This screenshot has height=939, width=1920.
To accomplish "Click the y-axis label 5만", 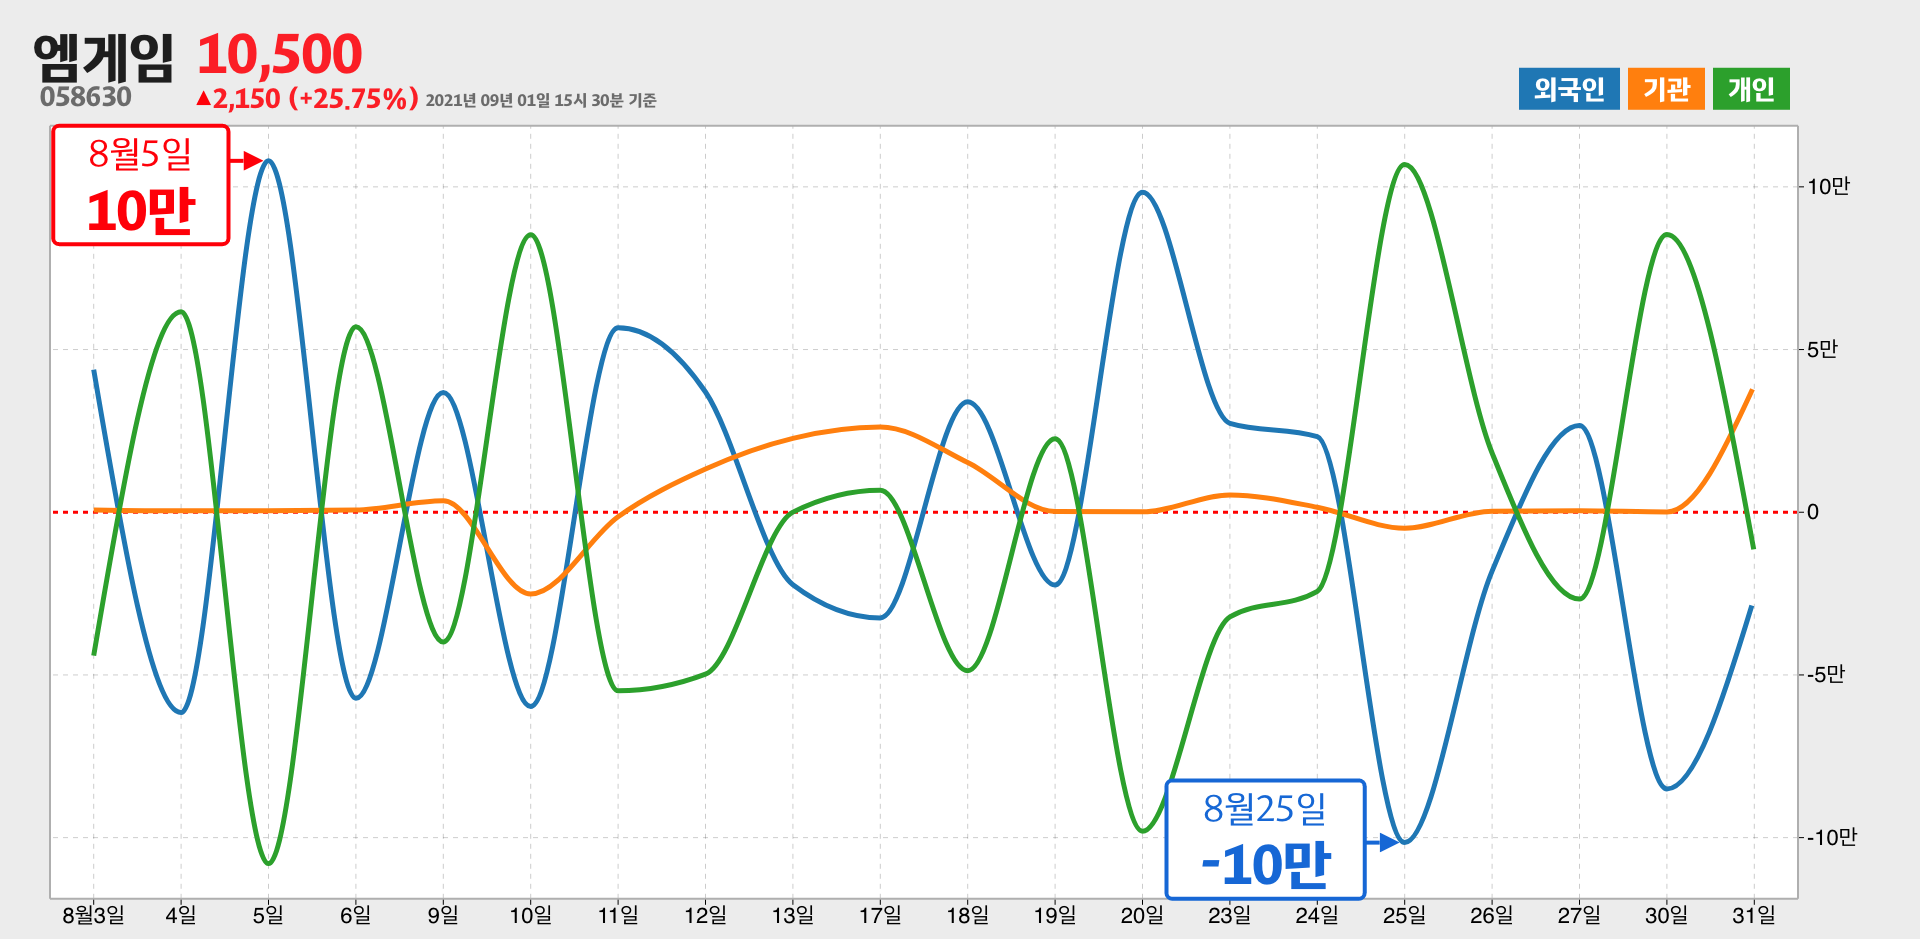I will pyautogui.click(x=1822, y=350).
